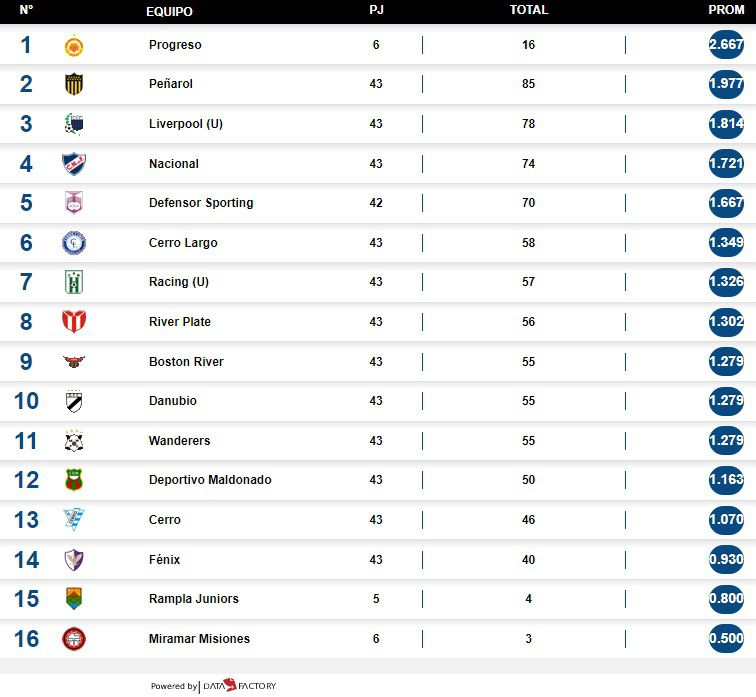Click the Peñarol striped shield crest
Image resolution: width=756 pixels, height=697 pixels.
point(74,84)
